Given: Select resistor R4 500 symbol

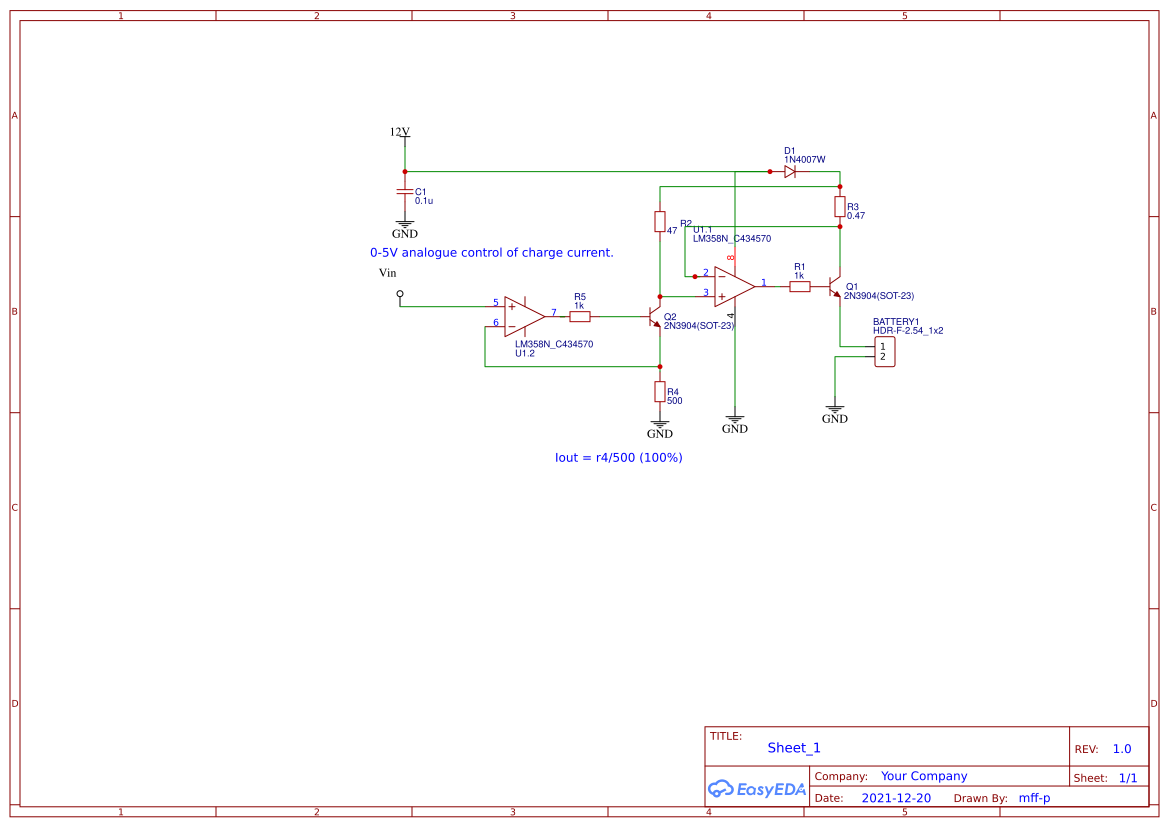Looking at the screenshot, I should [x=660, y=392].
